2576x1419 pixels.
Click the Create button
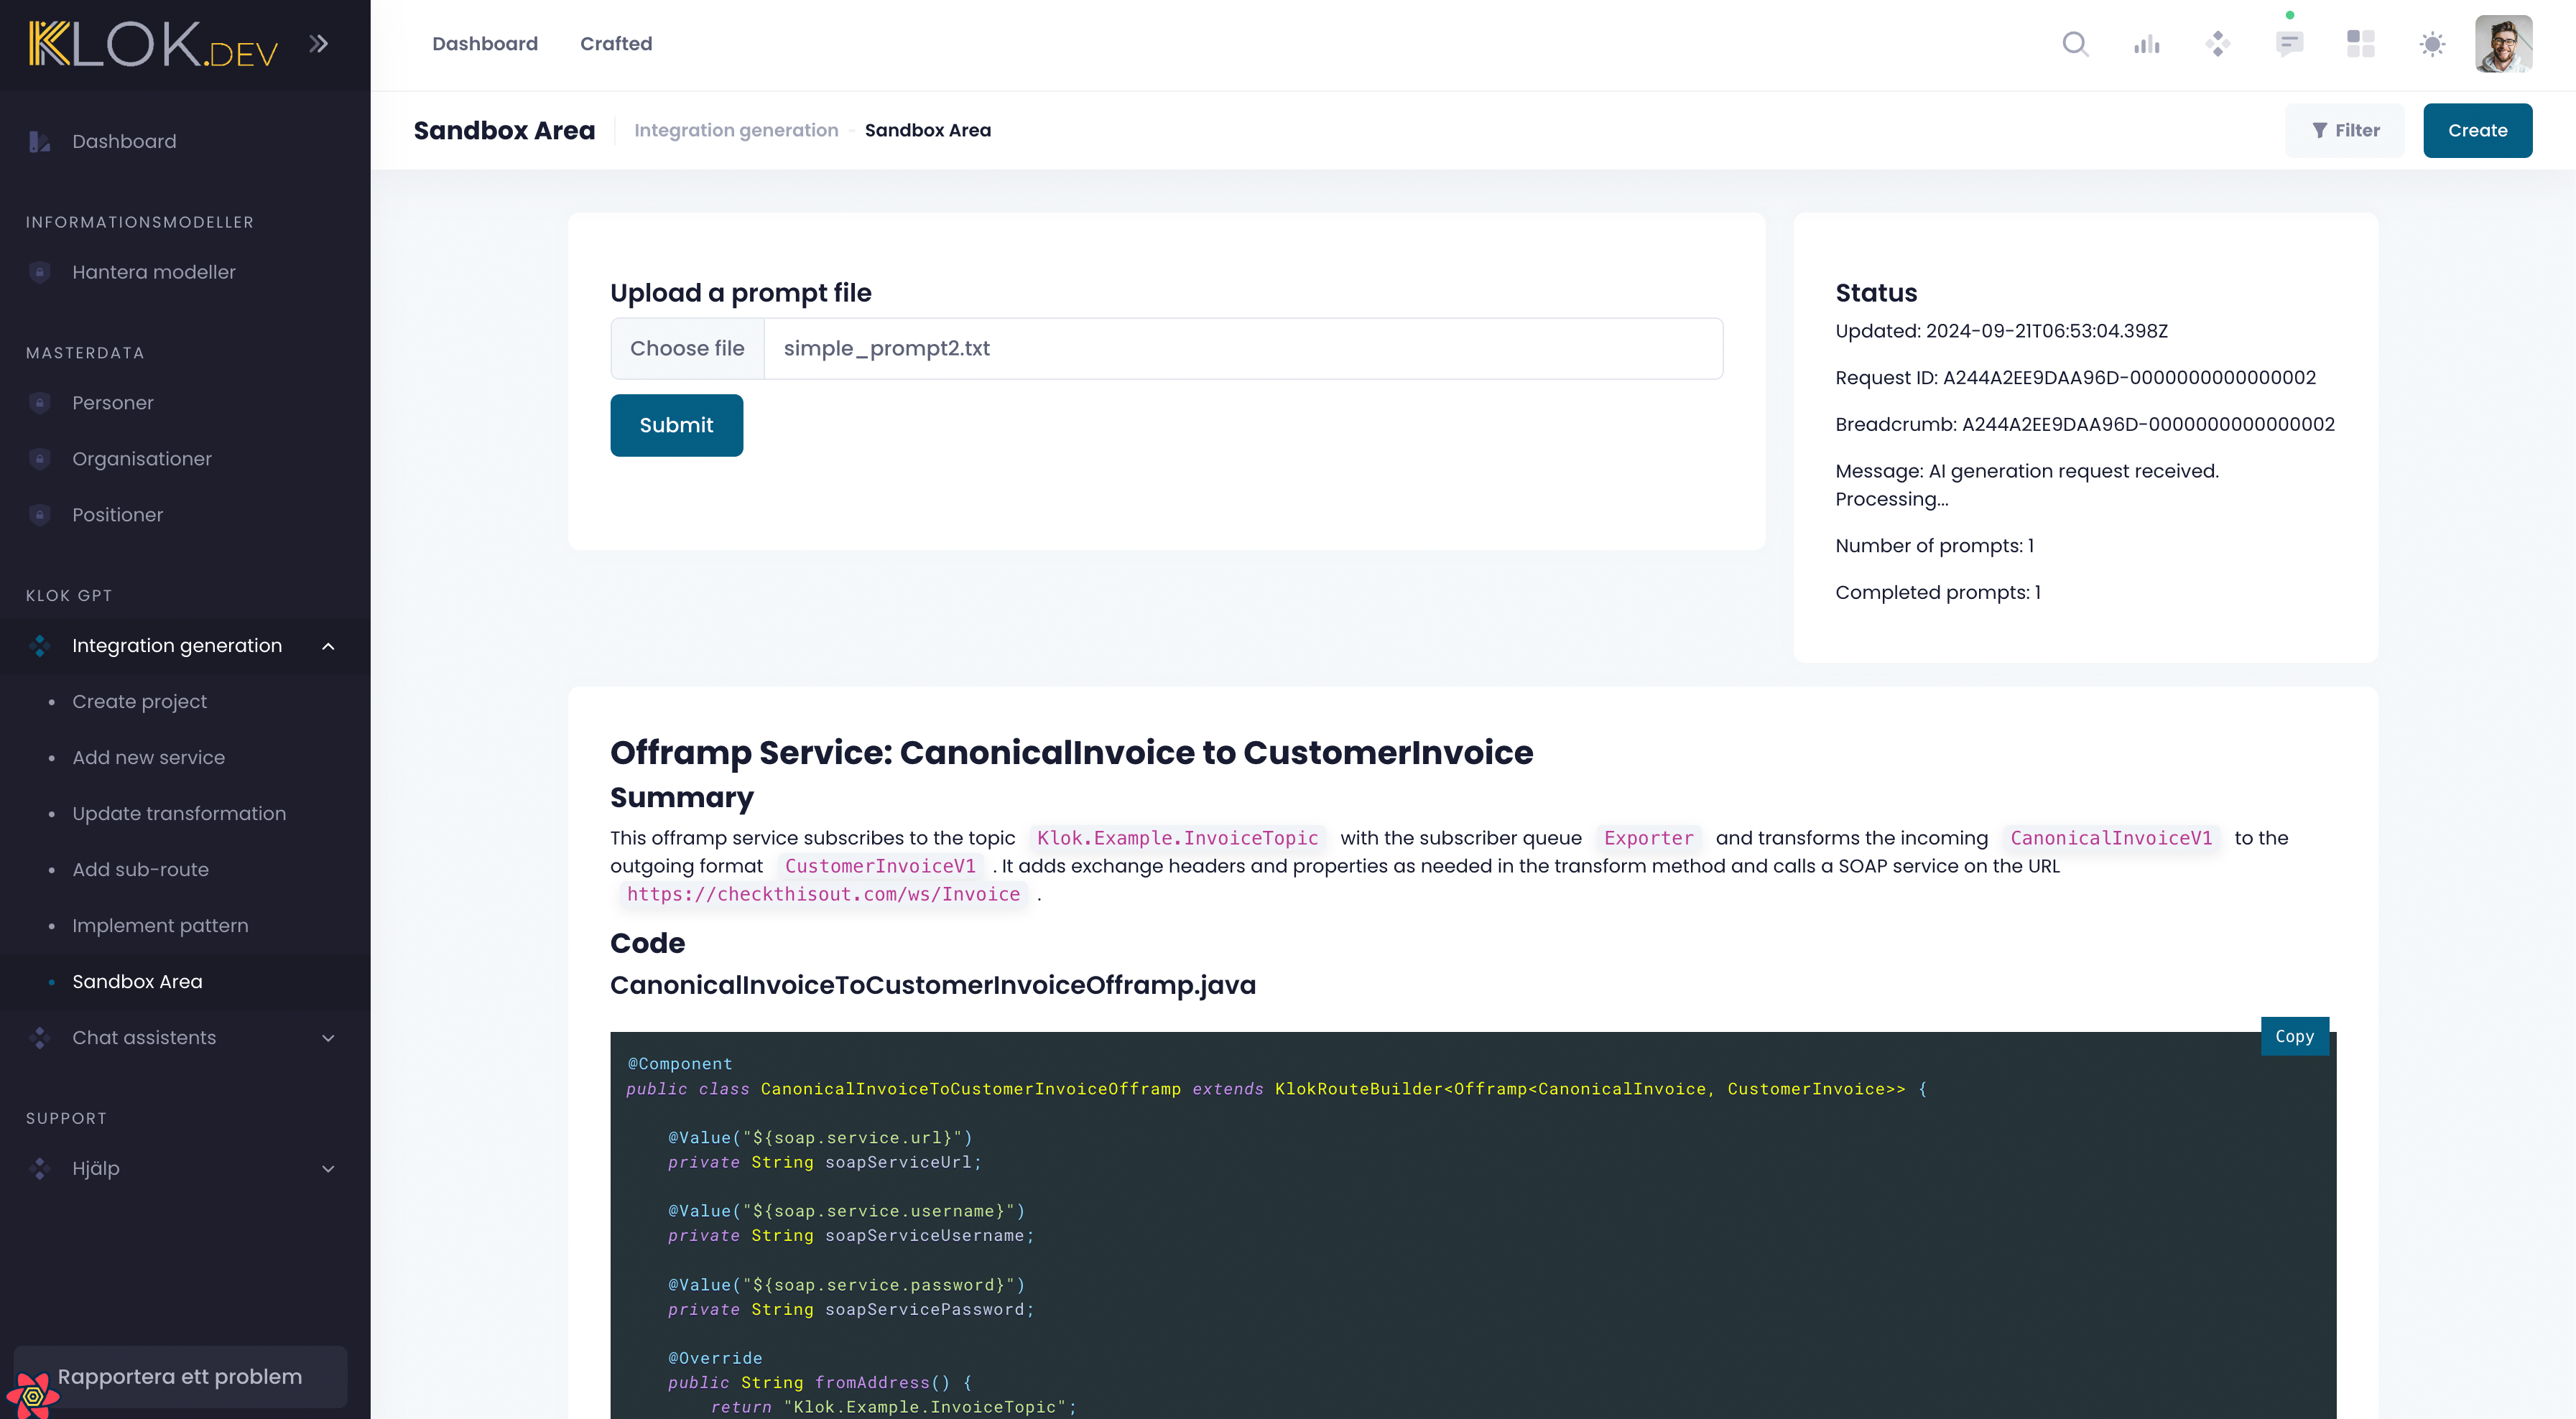[x=2477, y=130]
